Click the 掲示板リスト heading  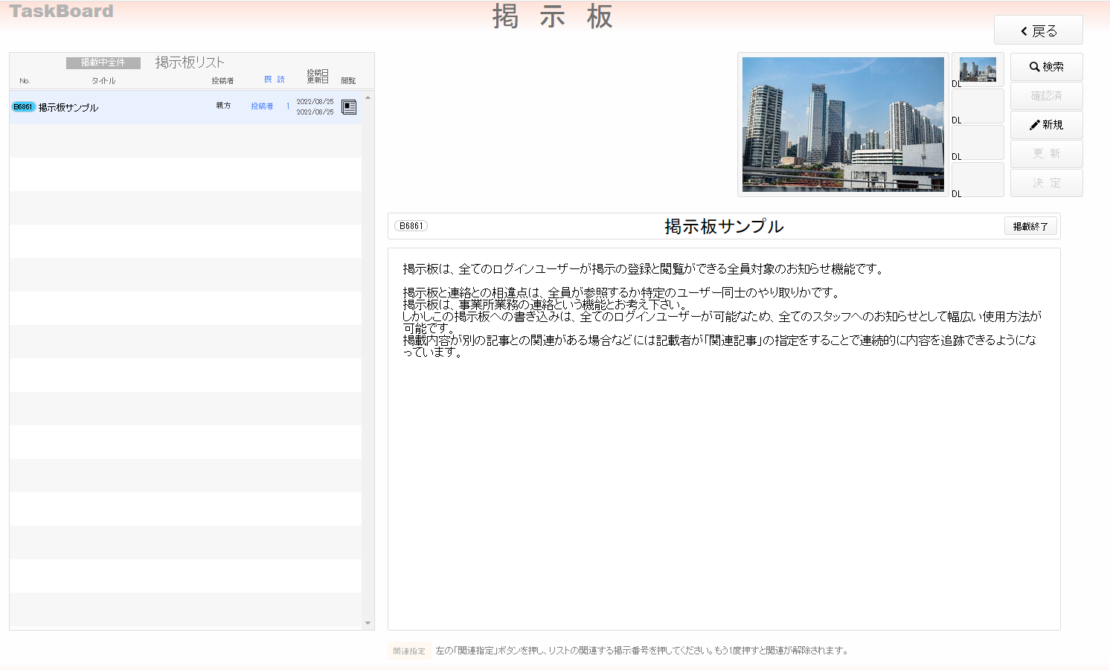click(190, 62)
